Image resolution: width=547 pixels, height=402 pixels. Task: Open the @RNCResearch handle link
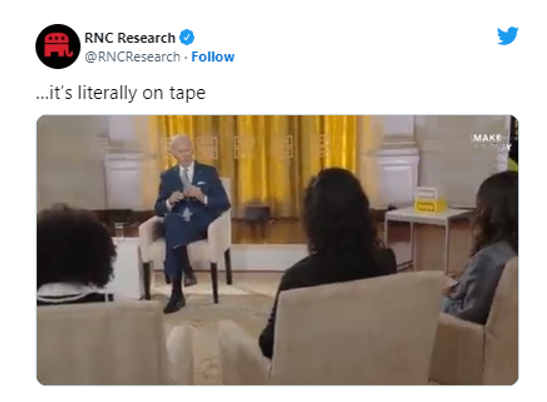pos(133,57)
